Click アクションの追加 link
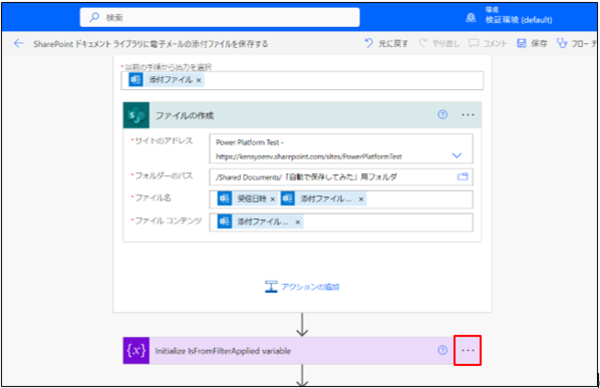 tap(310, 287)
